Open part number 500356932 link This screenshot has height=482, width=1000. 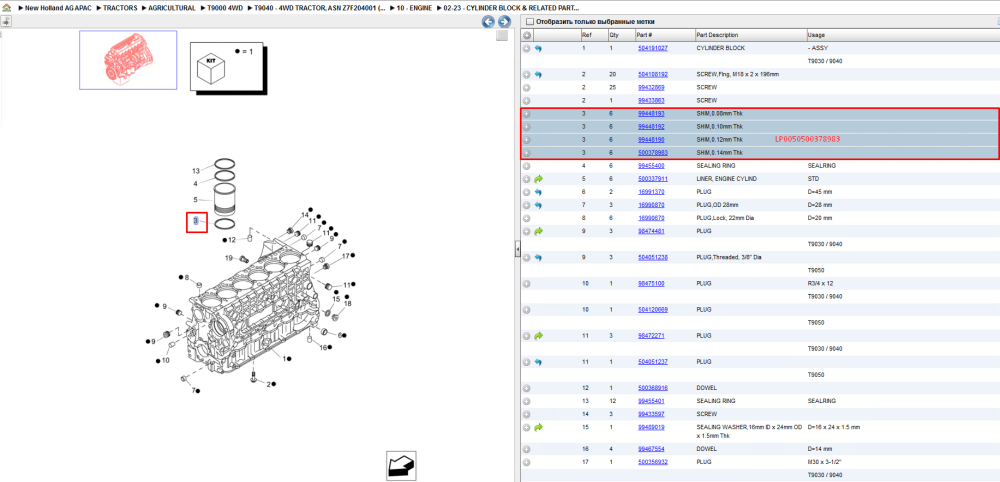[652, 462]
